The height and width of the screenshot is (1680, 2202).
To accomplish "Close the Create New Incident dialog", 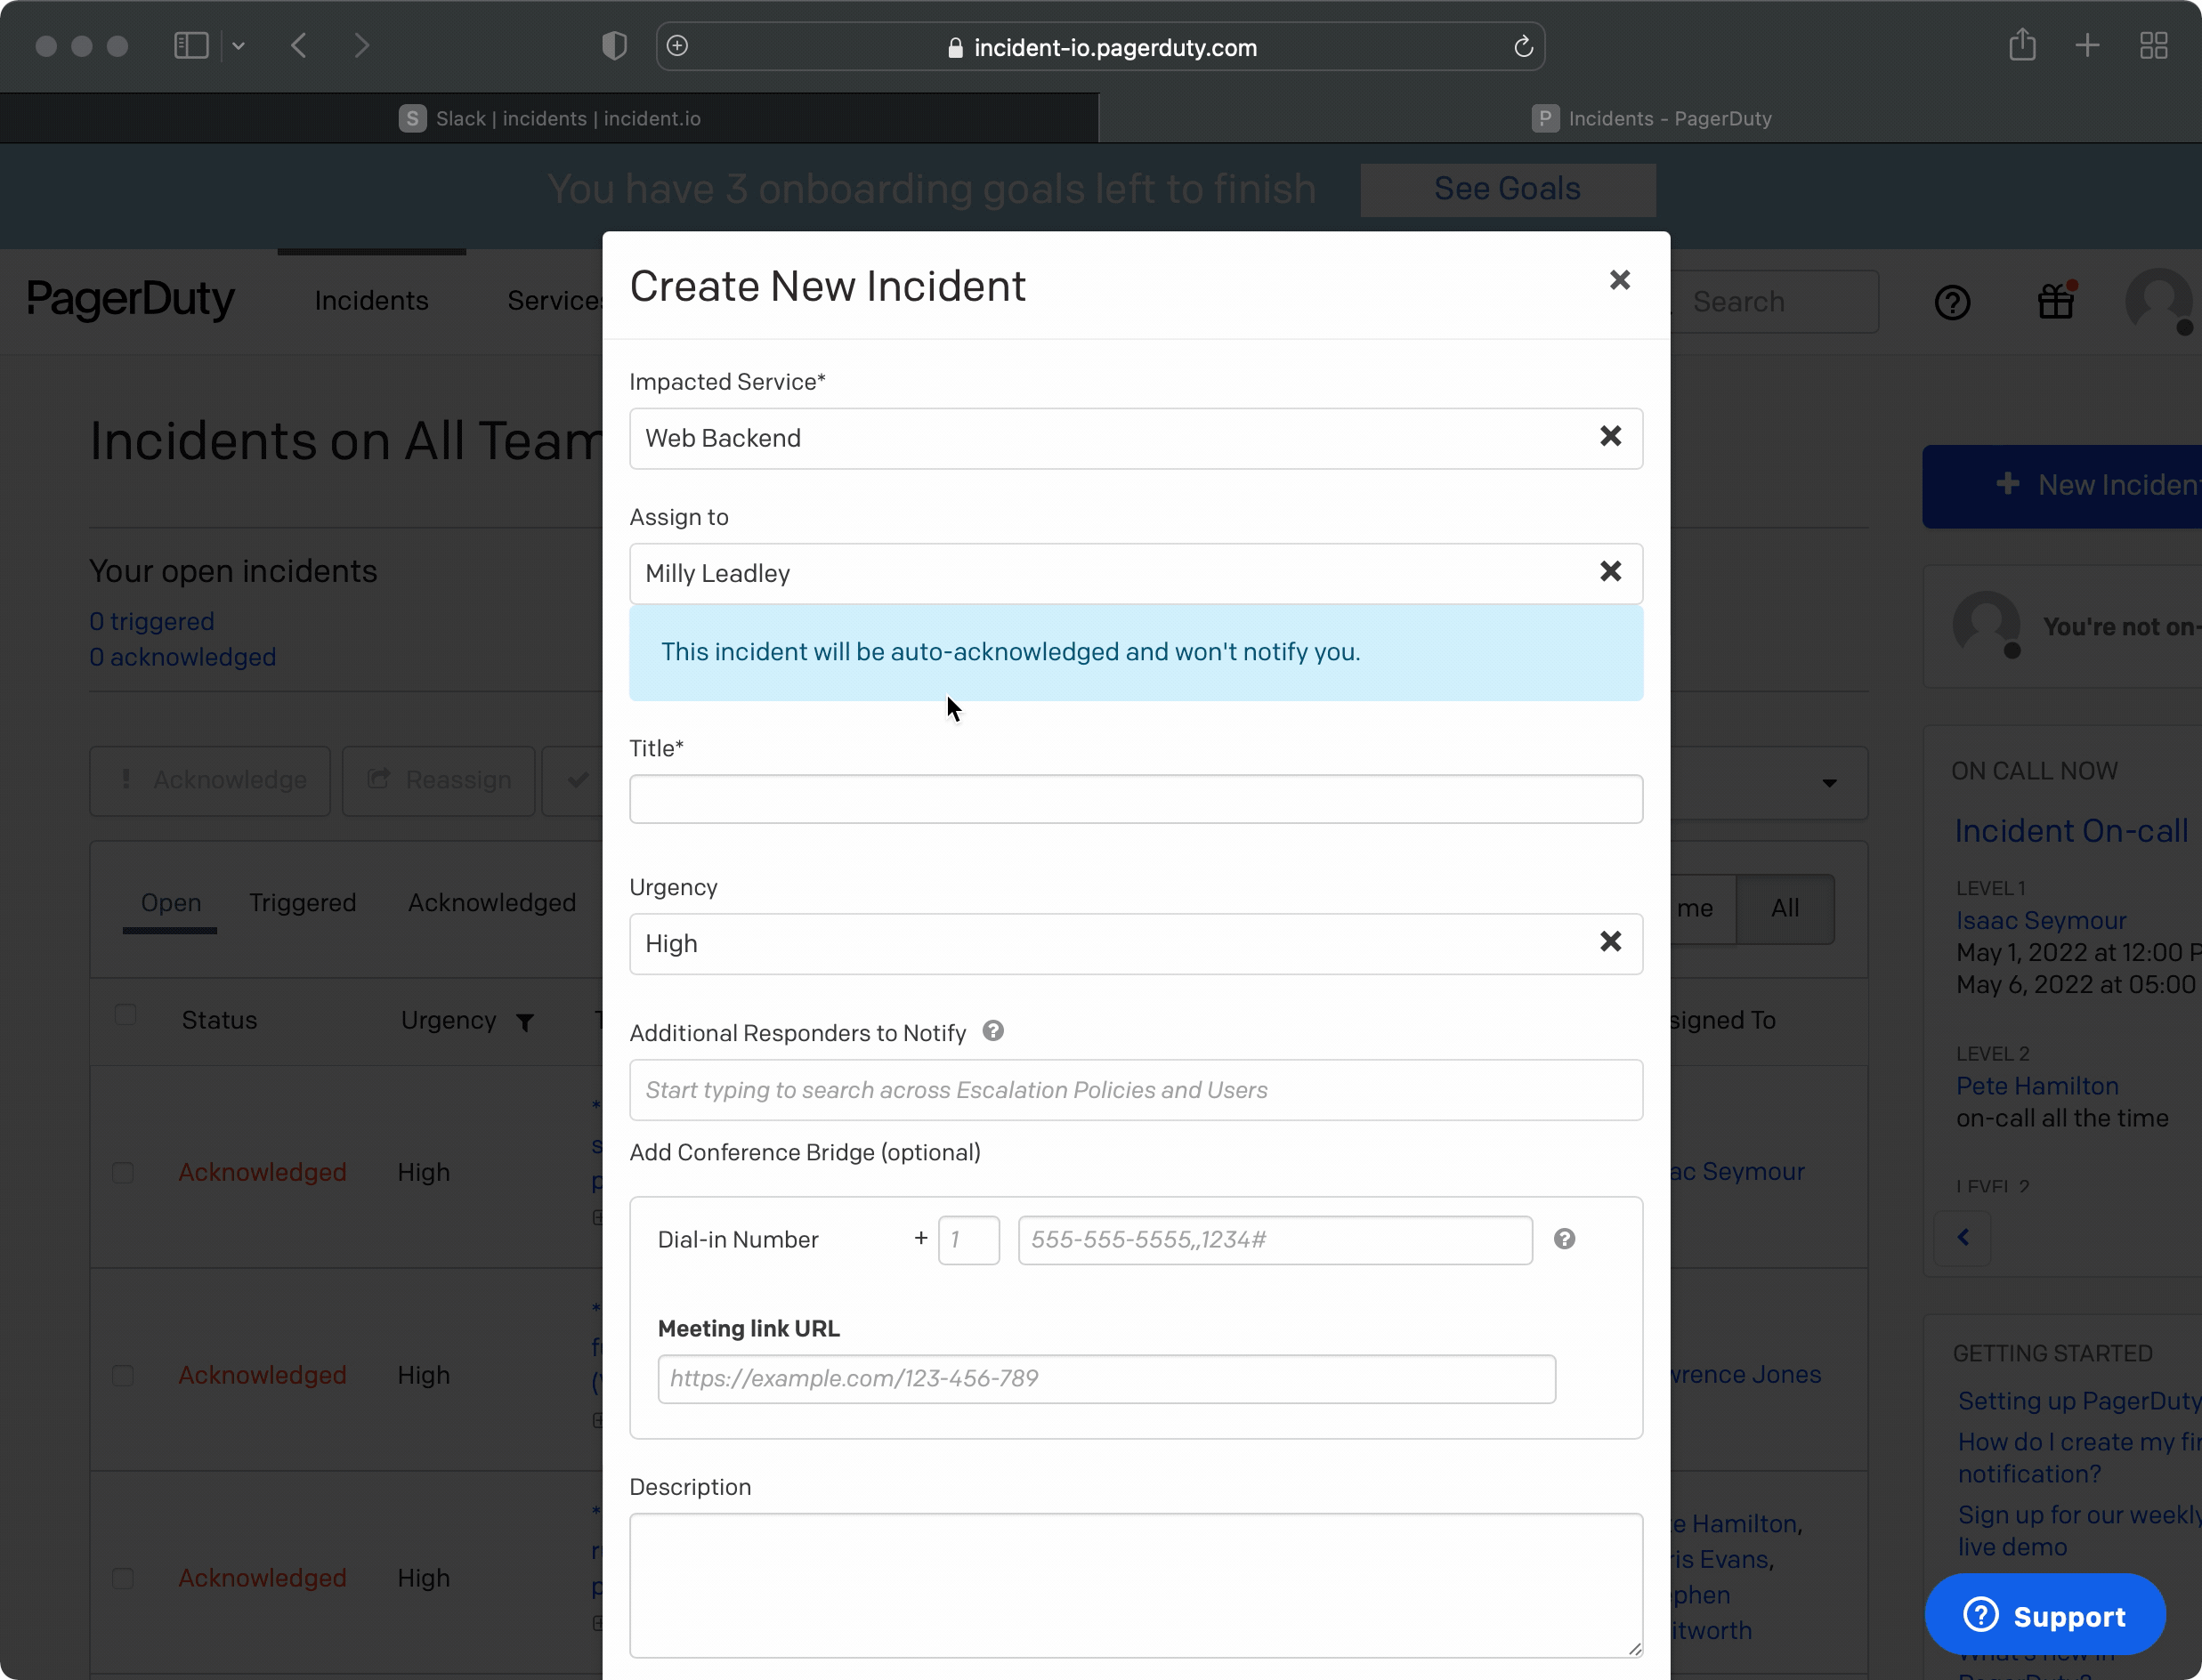I will click(x=1619, y=280).
